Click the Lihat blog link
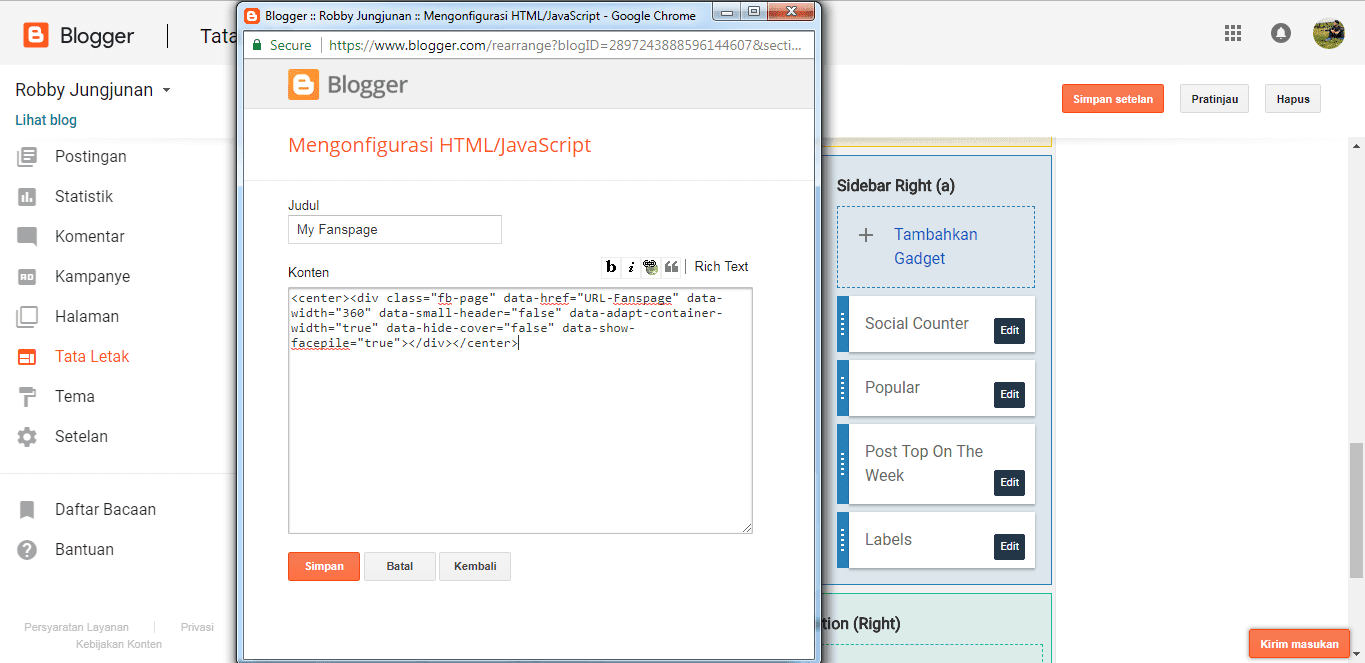1365x663 pixels. click(46, 120)
